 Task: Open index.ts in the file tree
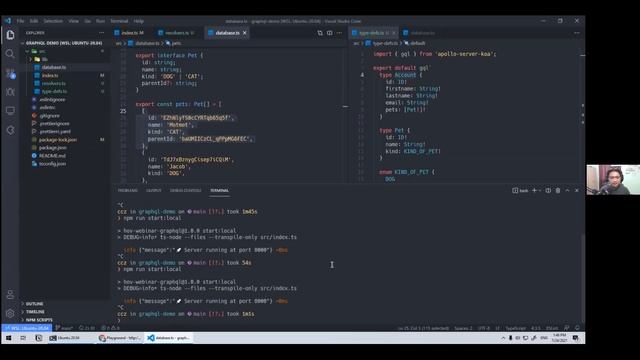[x=64, y=75]
